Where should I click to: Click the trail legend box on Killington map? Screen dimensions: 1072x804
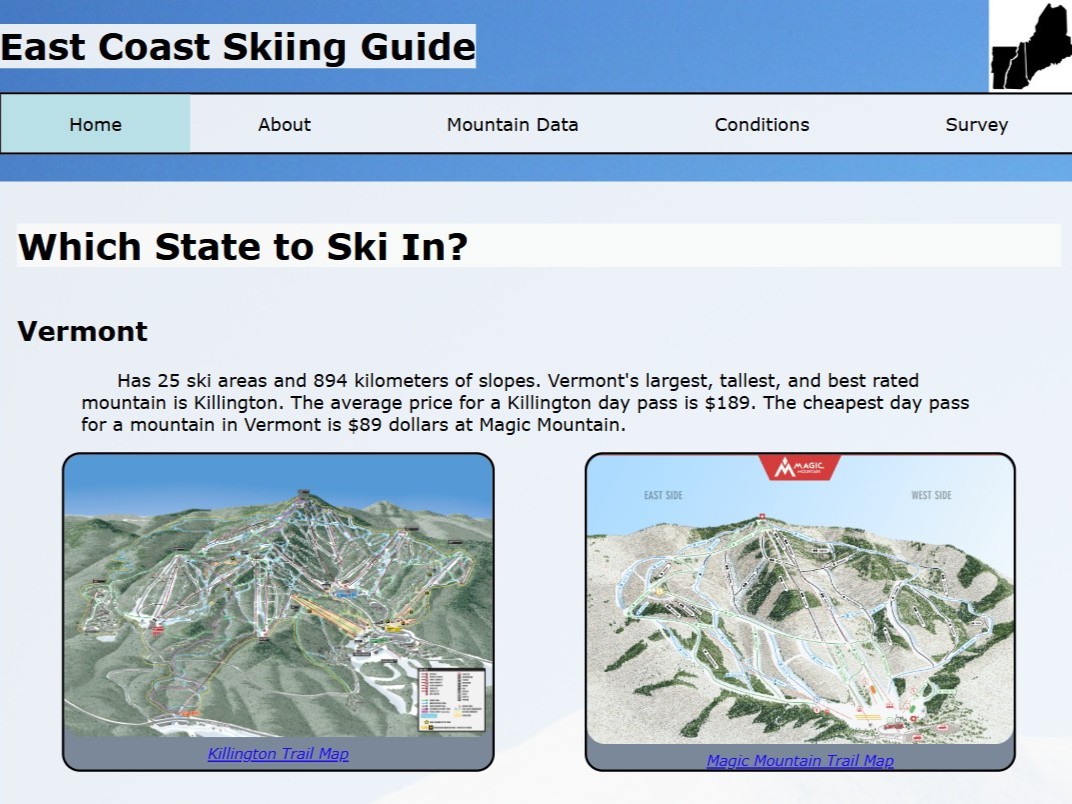click(452, 699)
